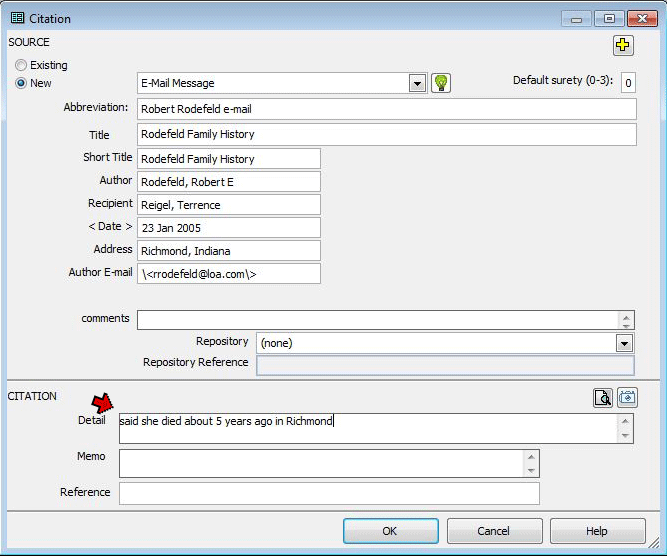Image resolution: width=667 pixels, height=556 pixels.
Task: Open the citation detail magnifier document icon
Action: (x=603, y=398)
